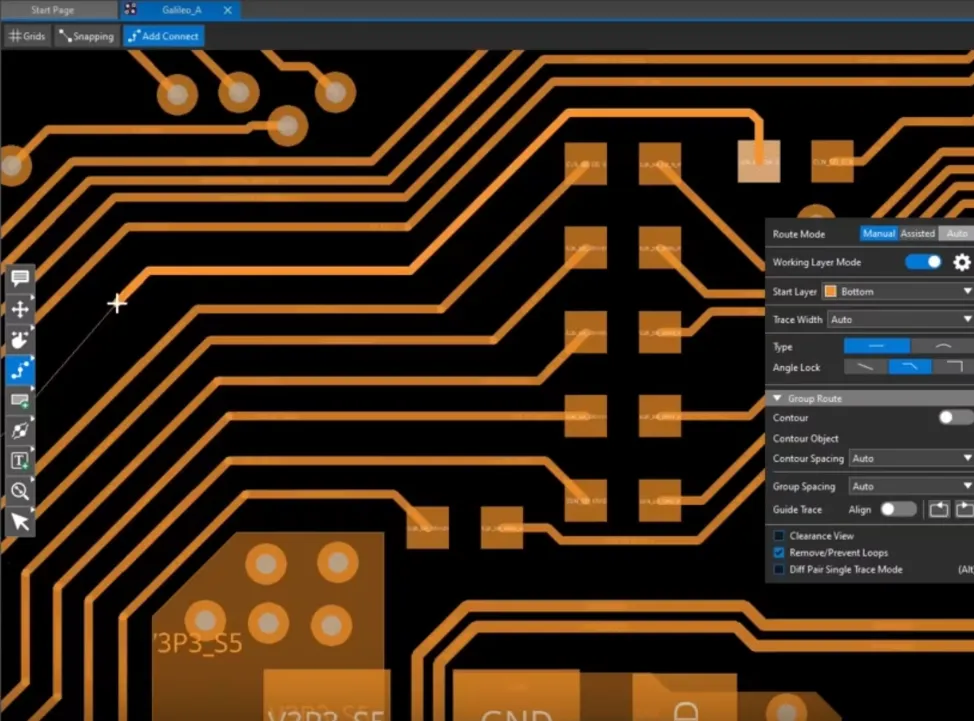Select the Zoom tool in the left toolbar

[x=20, y=491]
